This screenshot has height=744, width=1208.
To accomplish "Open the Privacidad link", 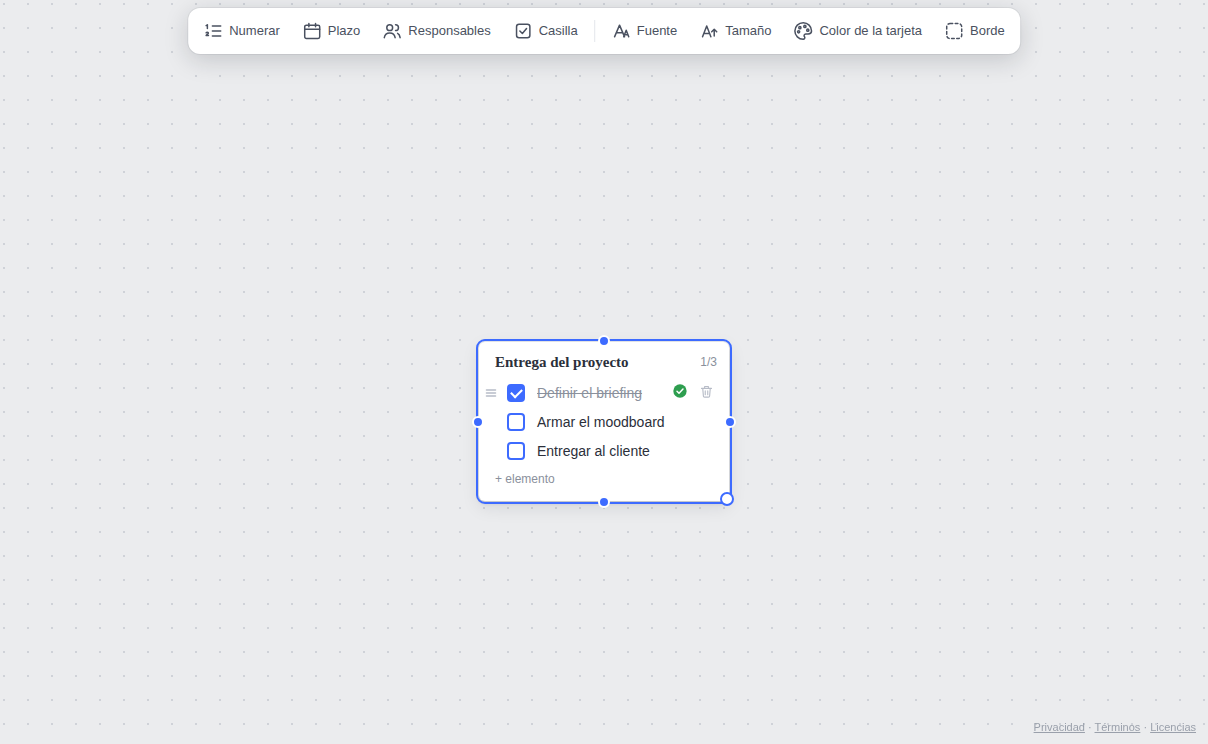I will pos(1059,727).
